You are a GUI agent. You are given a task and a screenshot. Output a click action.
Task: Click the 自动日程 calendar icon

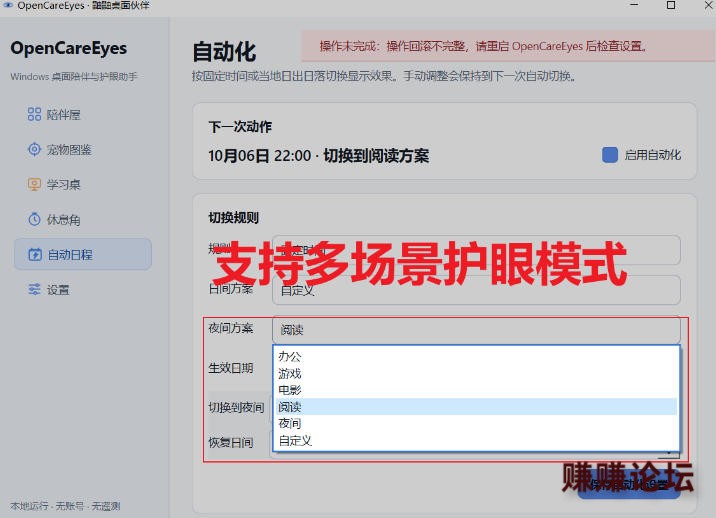35,254
